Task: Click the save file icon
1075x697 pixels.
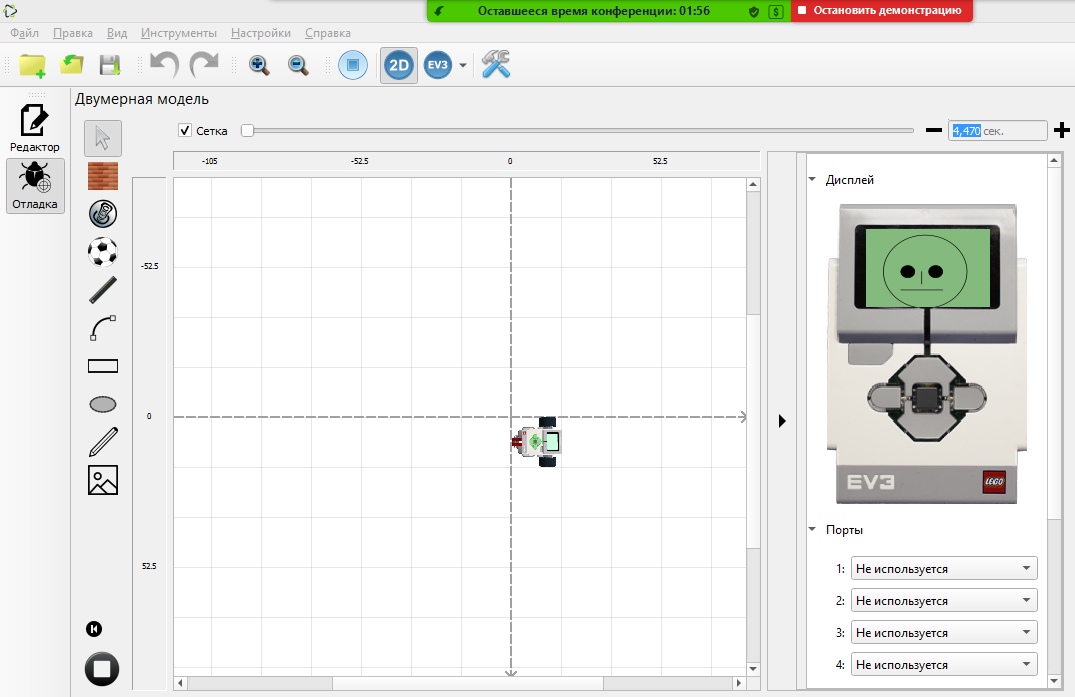Action: [110, 65]
